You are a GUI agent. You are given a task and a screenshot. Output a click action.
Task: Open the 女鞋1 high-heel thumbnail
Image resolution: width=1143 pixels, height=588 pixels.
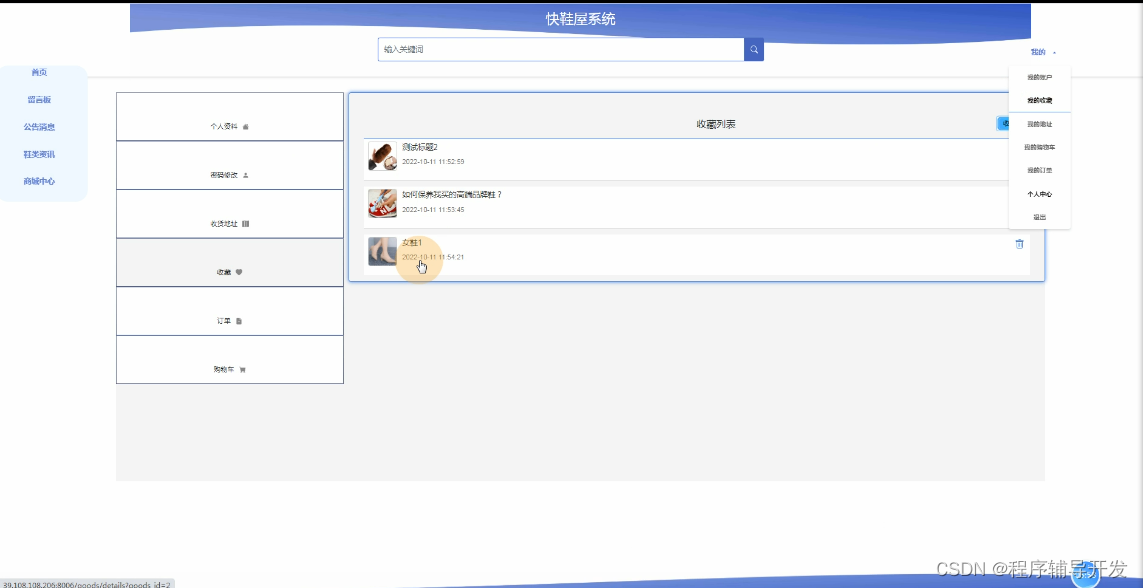pos(383,251)
